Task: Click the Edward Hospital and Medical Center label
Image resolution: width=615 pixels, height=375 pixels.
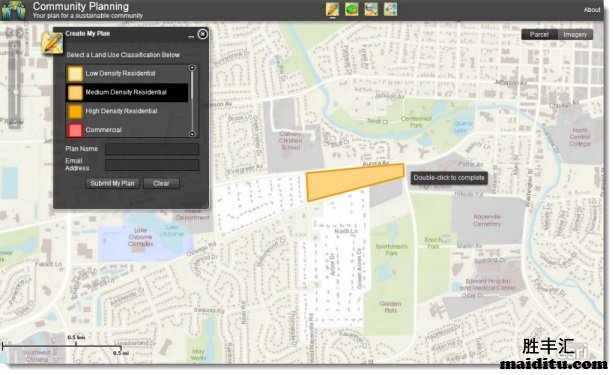Action: click(488, 284)
